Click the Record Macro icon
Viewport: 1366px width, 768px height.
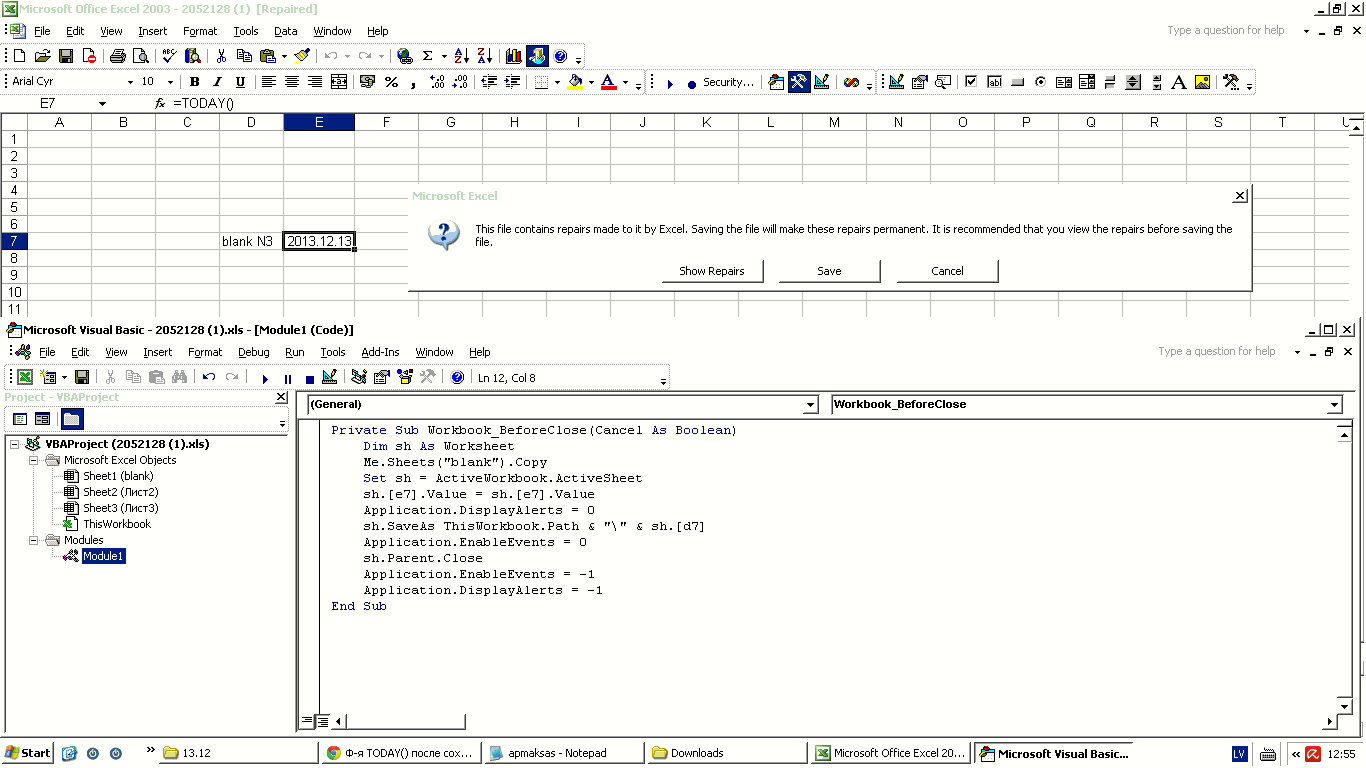point(691,84)
